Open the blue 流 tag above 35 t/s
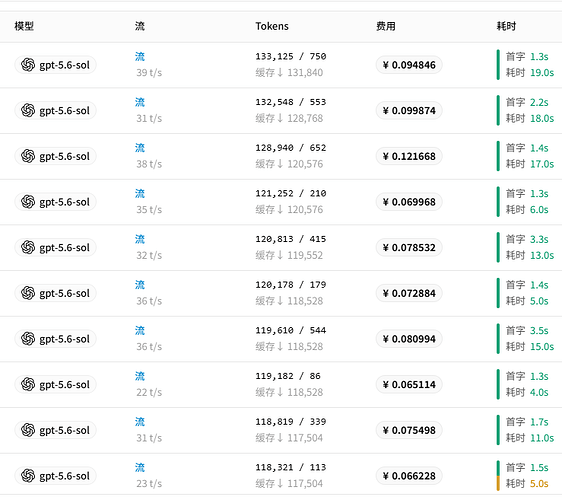 [x=140, y=194]
